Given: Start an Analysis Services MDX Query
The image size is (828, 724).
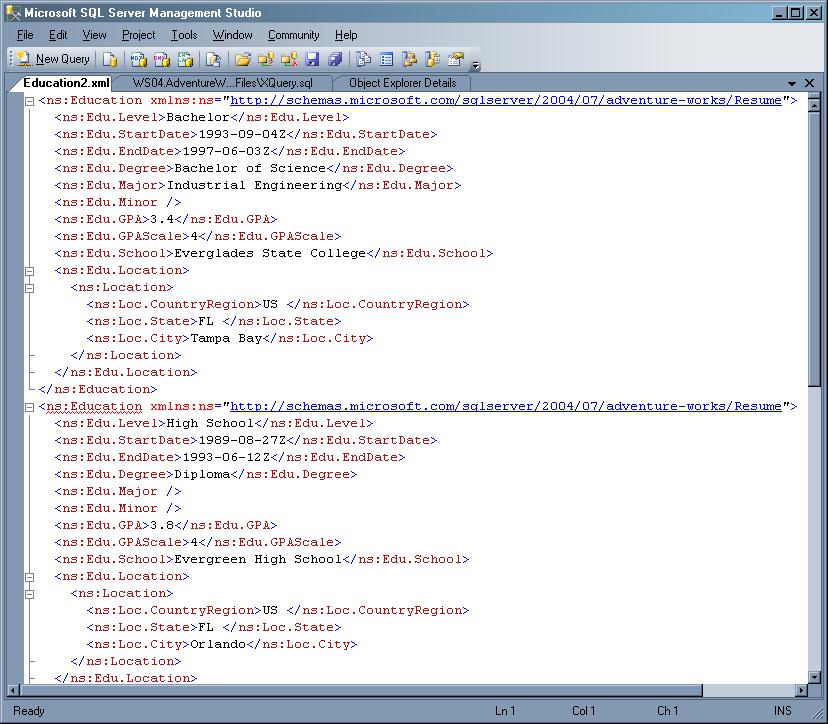Looking at the screenshot, I should coord(138,59).
